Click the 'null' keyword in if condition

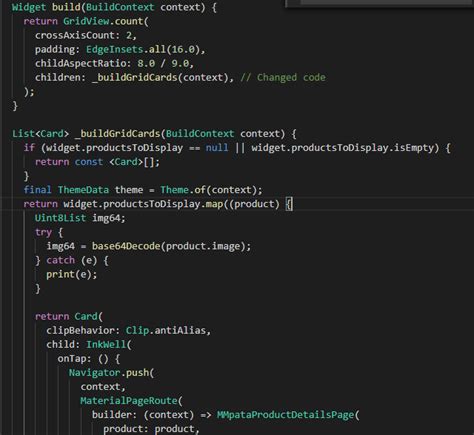pos(217,148)
